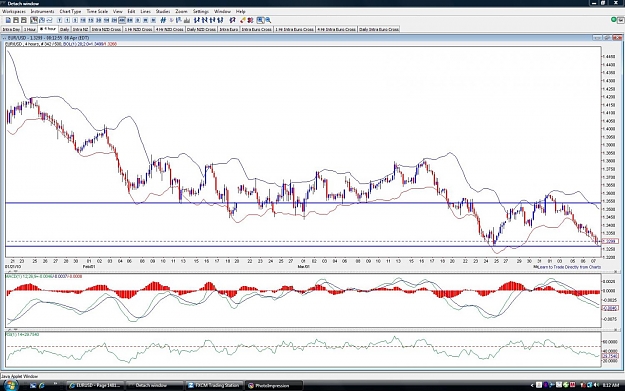Select the upper horizontal blue line on the chart

tap(303, 203)
